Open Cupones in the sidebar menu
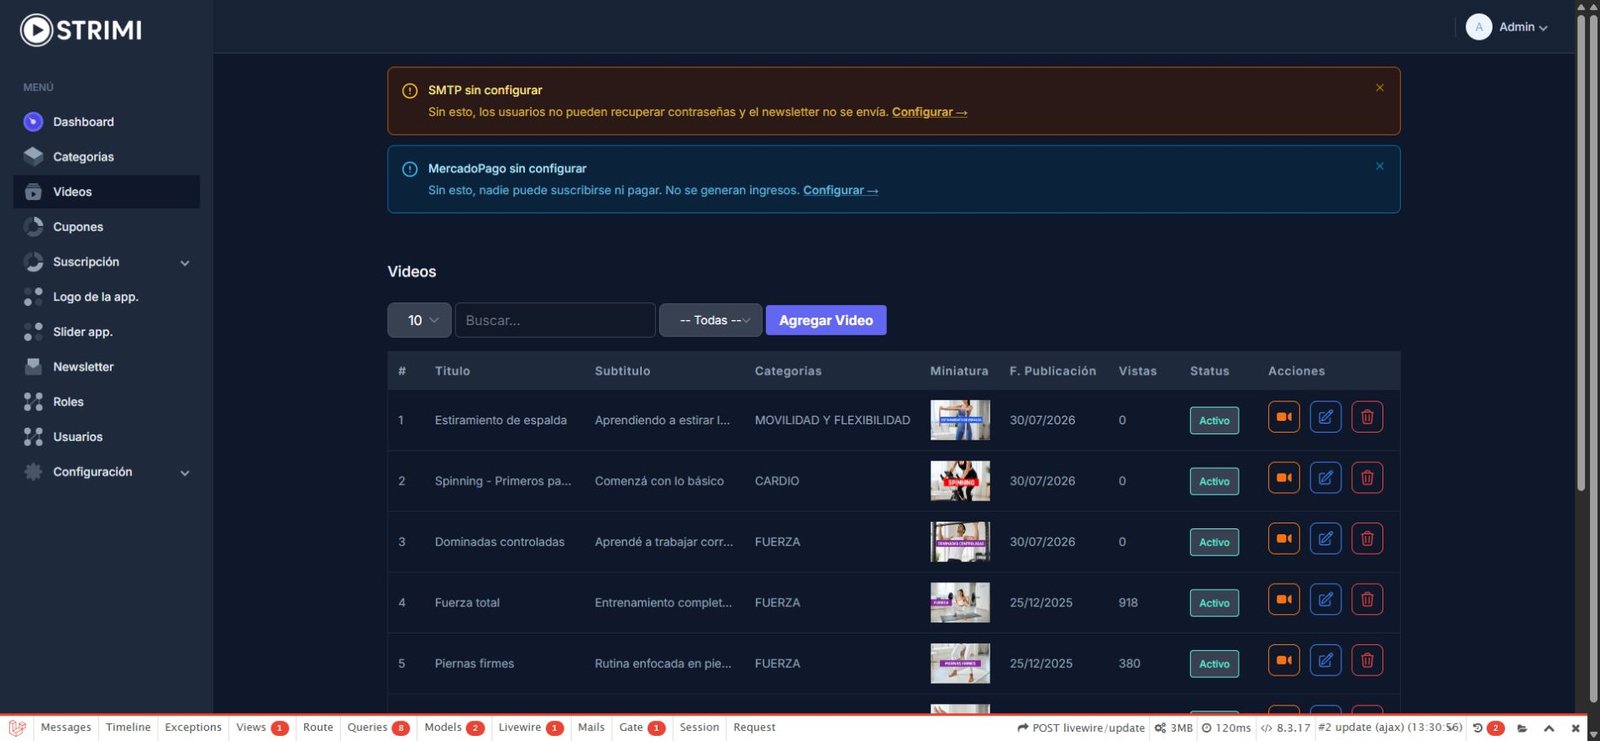Viewport: 1600px width, 741px height. (x=106, y=227)
